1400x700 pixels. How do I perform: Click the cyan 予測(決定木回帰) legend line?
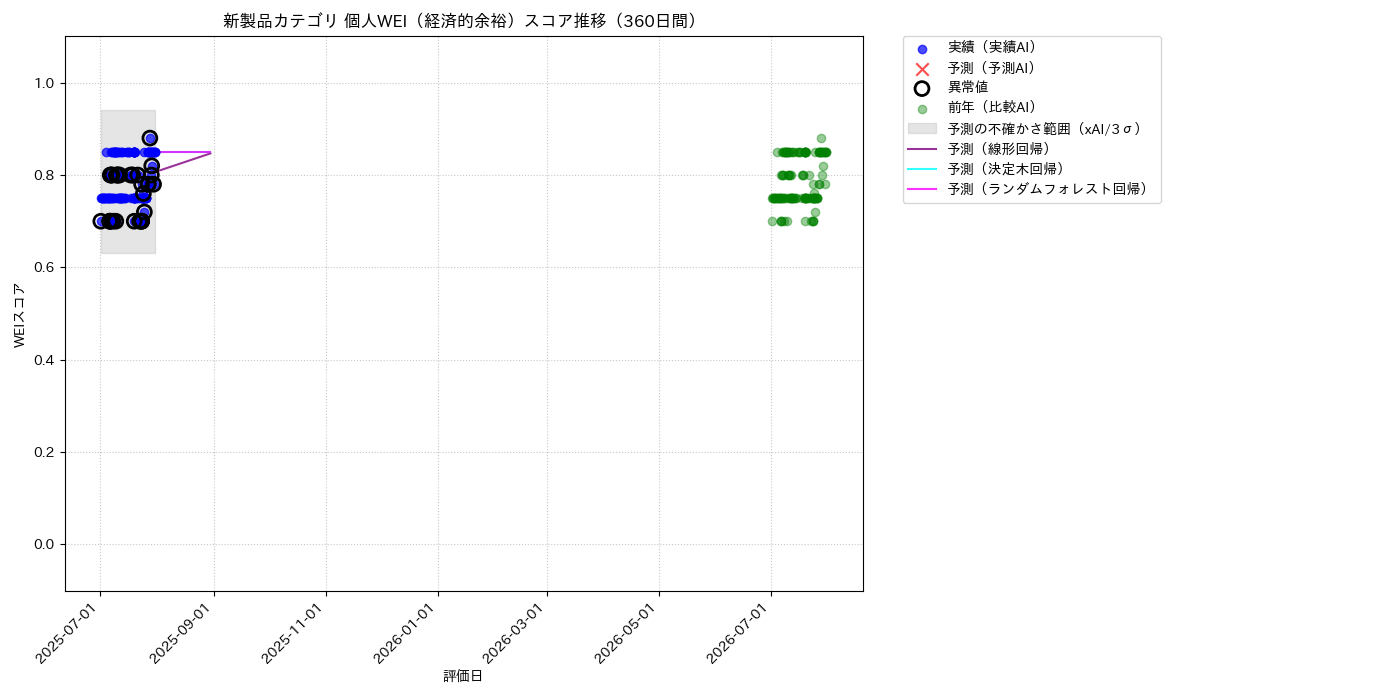coord(922,169)
